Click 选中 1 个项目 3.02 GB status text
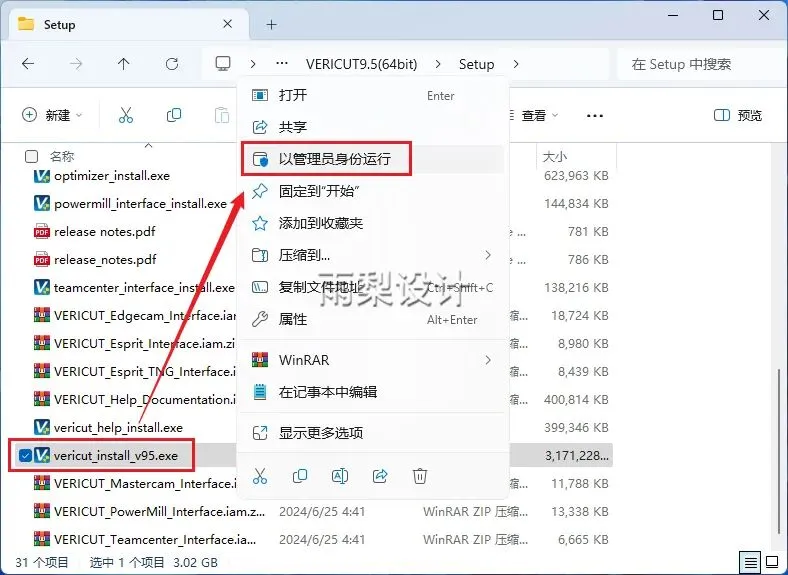The width and height of the screenshot is (788, 575). pos(154,562)
